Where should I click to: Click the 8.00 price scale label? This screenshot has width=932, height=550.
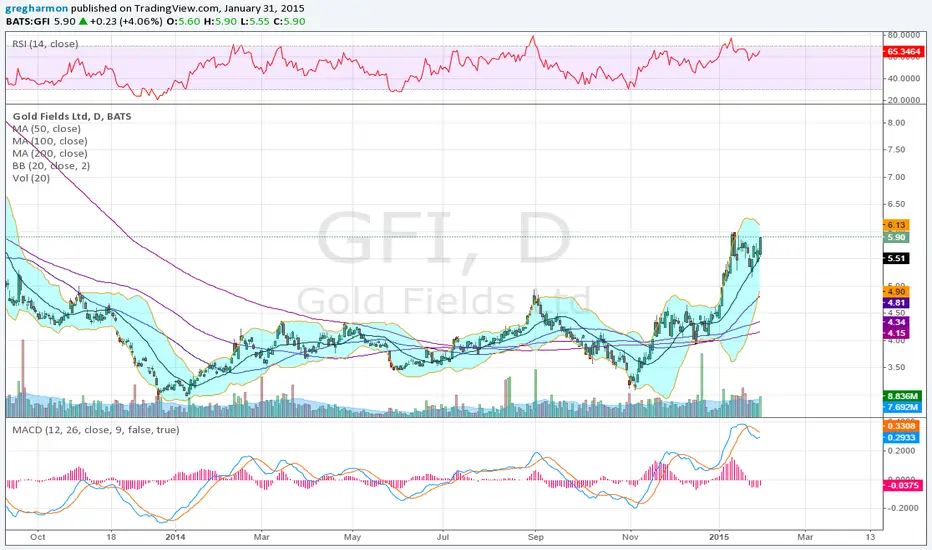pos(896,123)
